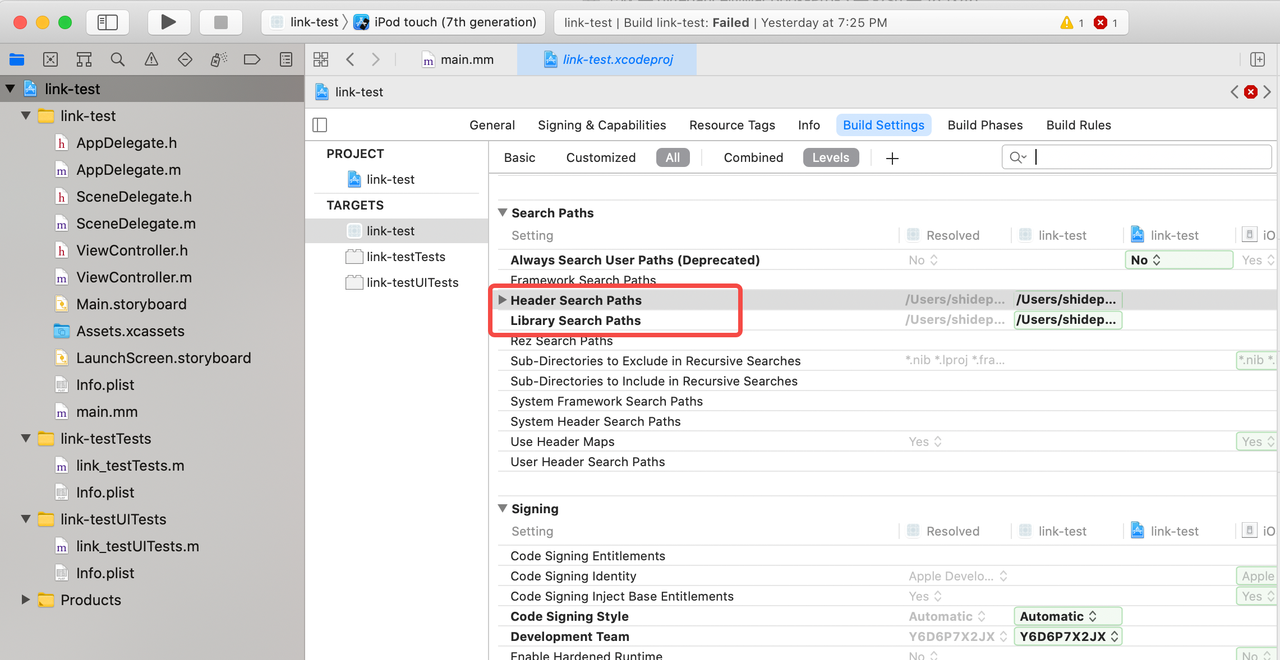Viewport: 1280px width, 660px height.
Task: Open Development Team Y6D6P7X2JX dropdown
Action: pos(1067,636)
